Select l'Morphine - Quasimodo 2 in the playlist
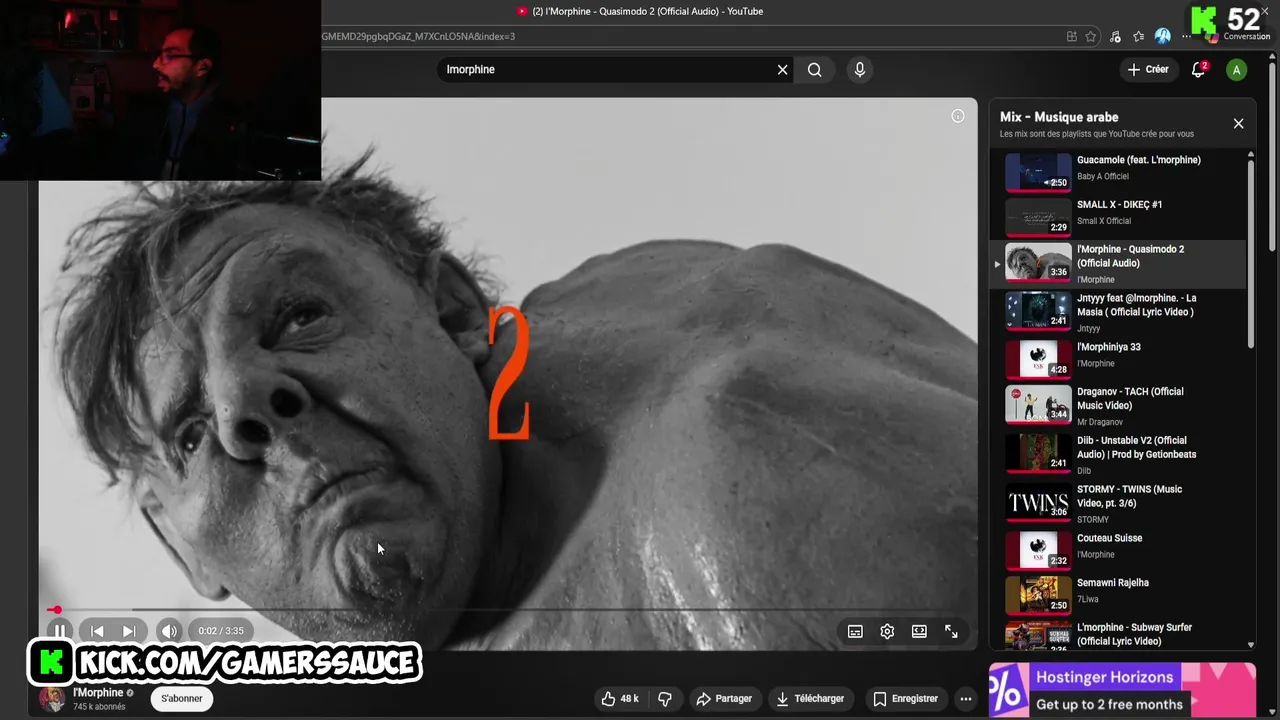The width and height of the screenshot is (1280, 720). 1120,263
